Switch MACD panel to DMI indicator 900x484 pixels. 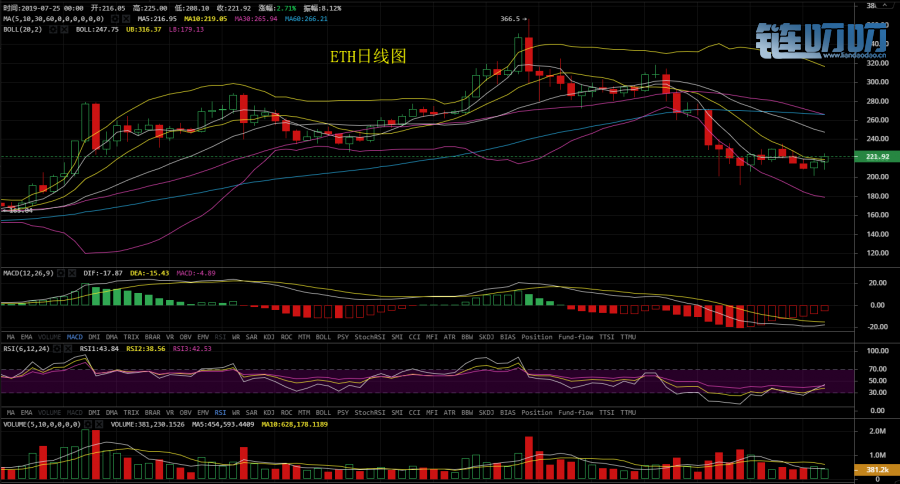(94, 337)
